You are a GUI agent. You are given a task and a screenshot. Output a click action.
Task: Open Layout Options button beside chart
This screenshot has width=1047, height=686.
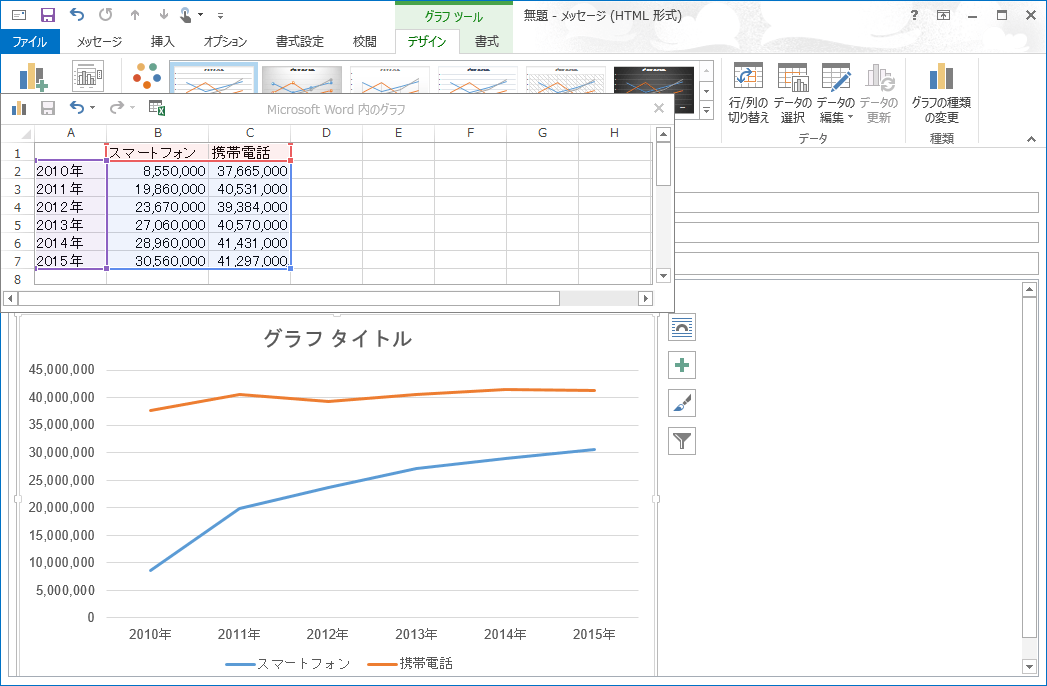coord(682,327)
